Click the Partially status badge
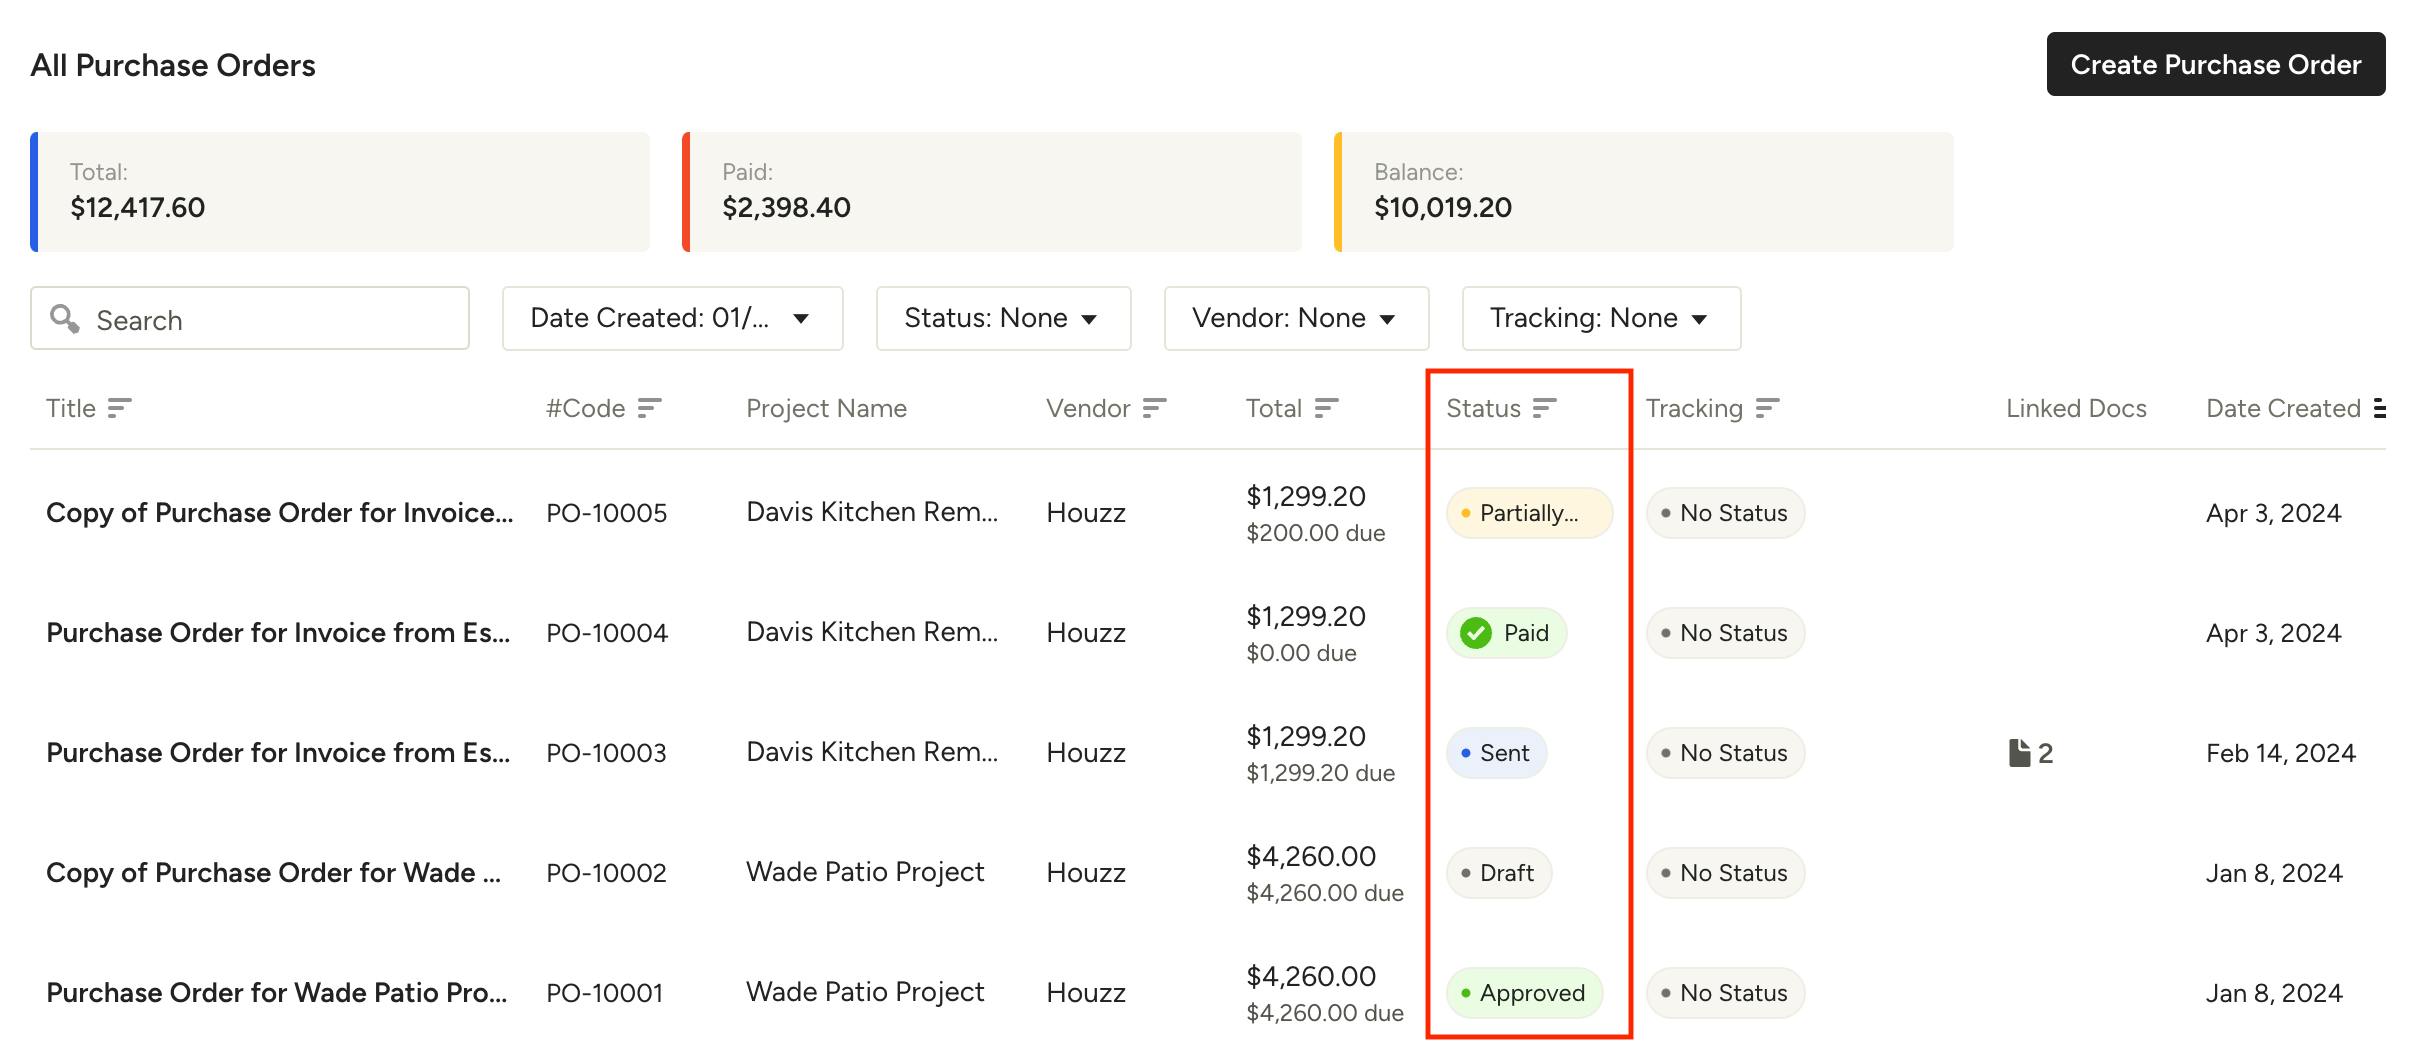The height and width of the screenshot is (1048, 2414). pyautogui.click(x=1529, y=513)
